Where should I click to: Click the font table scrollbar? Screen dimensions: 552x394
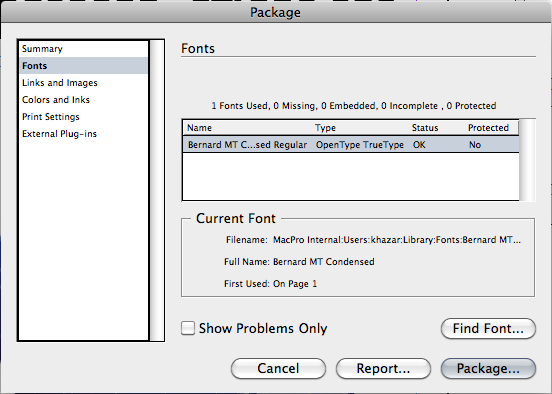point(527,160)
